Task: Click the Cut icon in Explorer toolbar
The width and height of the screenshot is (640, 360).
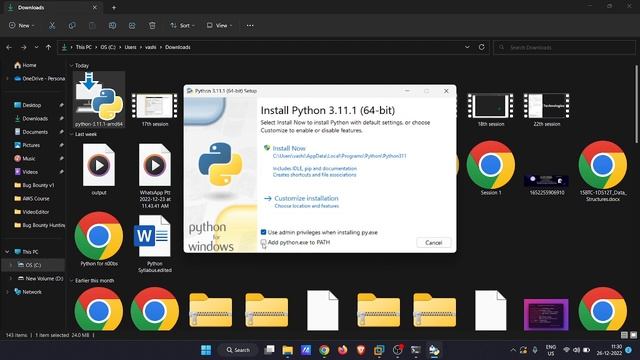Action: pos(52,25)
